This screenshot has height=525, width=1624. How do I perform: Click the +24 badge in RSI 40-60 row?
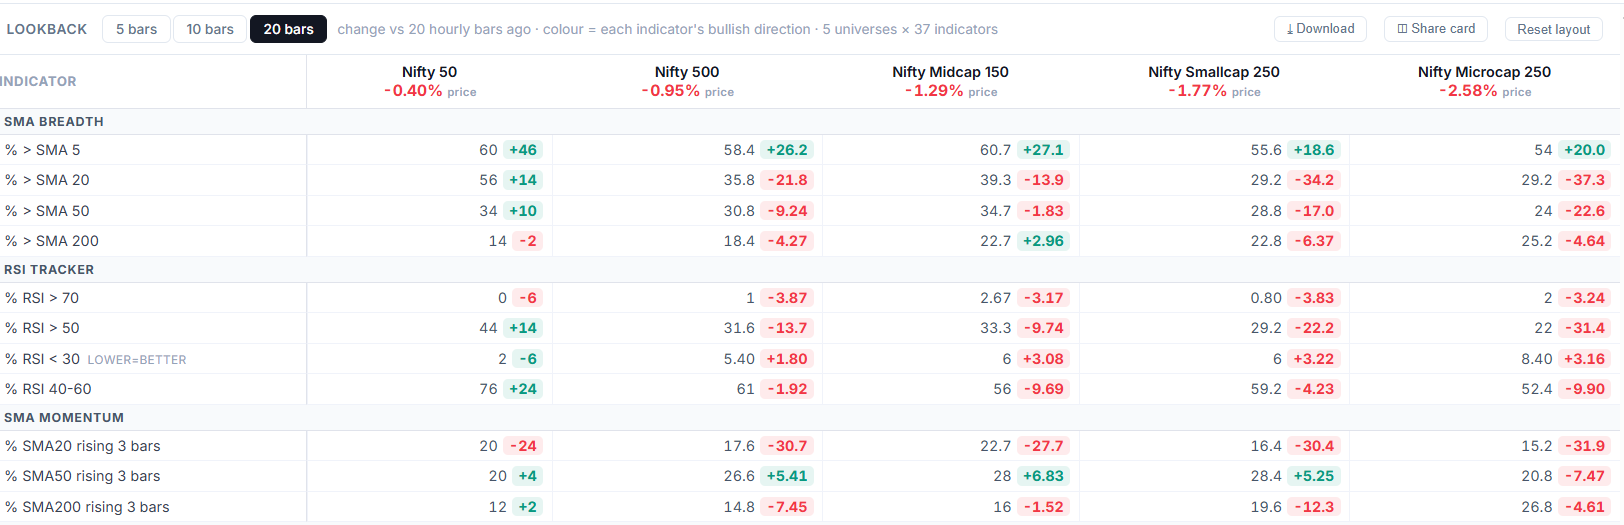tap(523, 389)
